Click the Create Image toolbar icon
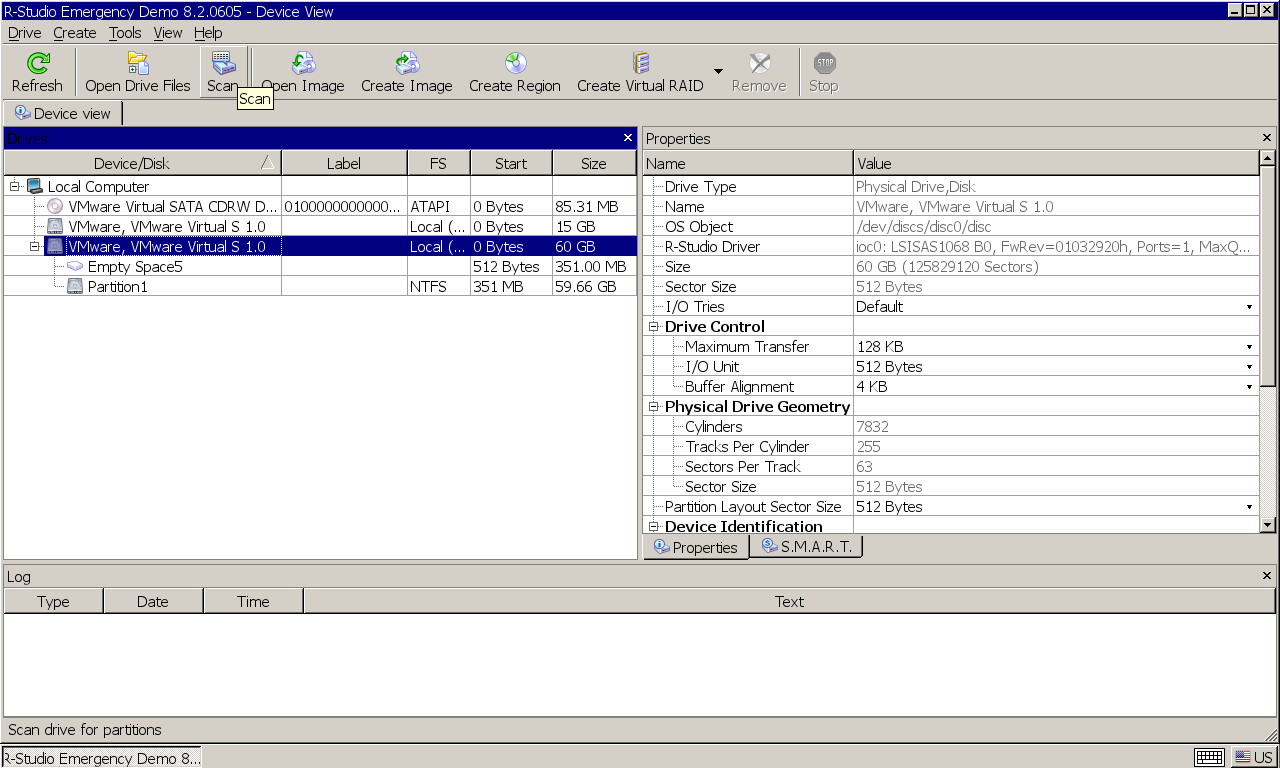This screenshot has width=1280, height=768. [407, 63]
